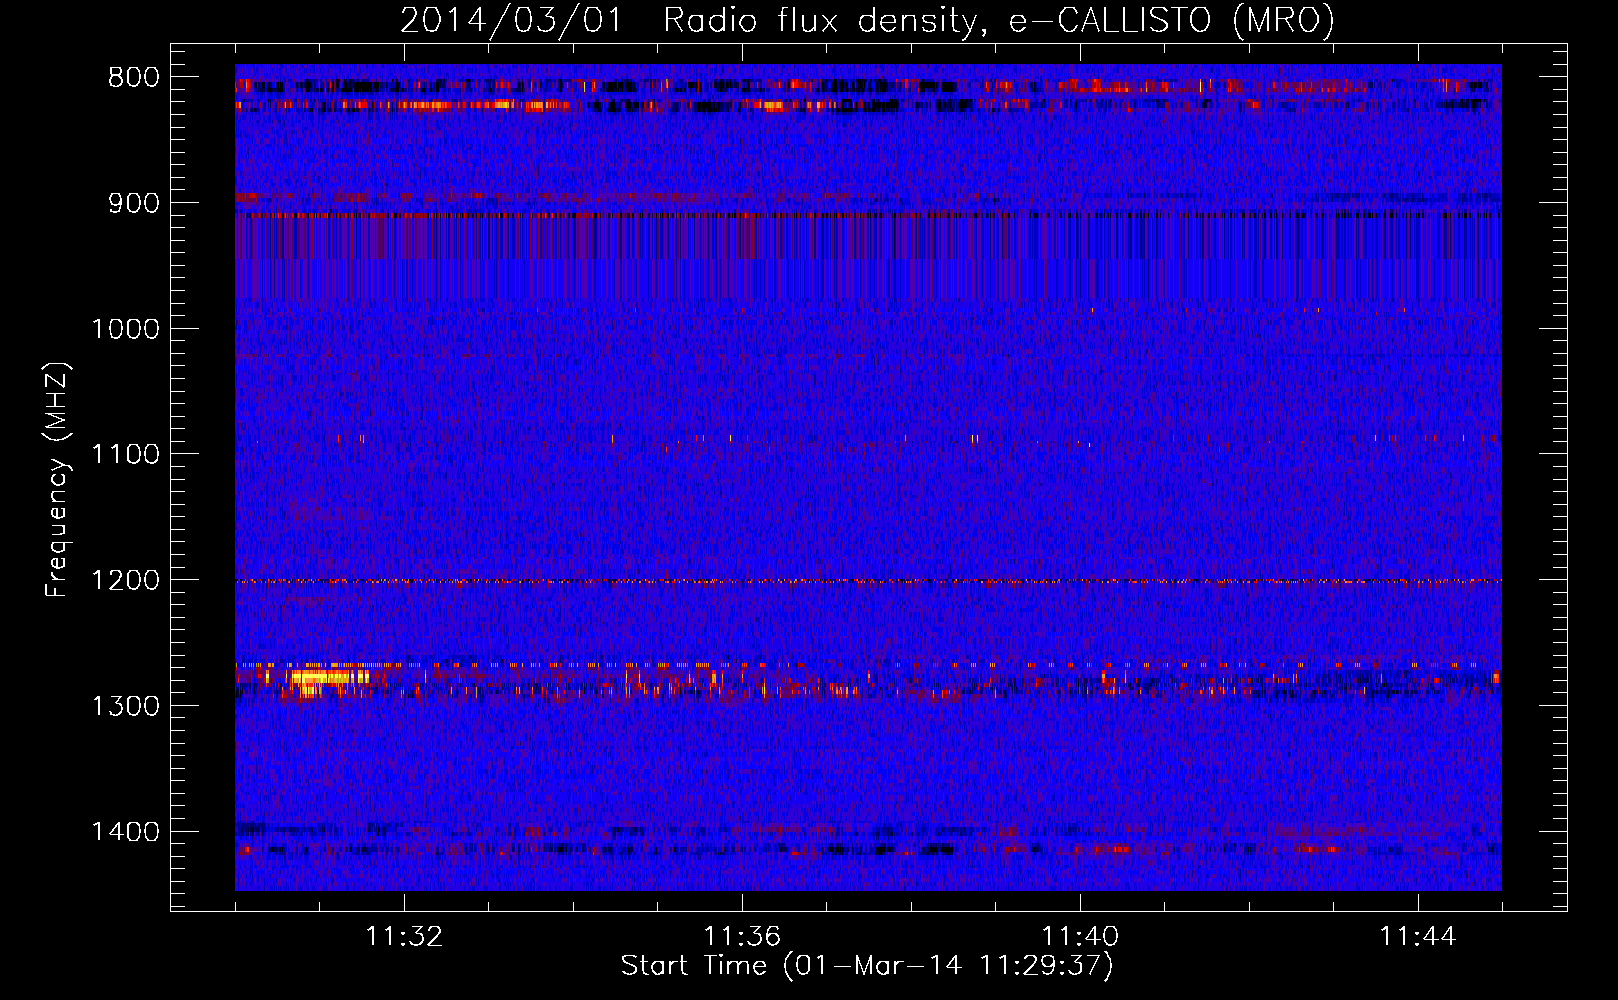Click the 11:40 time axis label
The height and width of the screenshot is (1000, 1618).
[1080, 937]
